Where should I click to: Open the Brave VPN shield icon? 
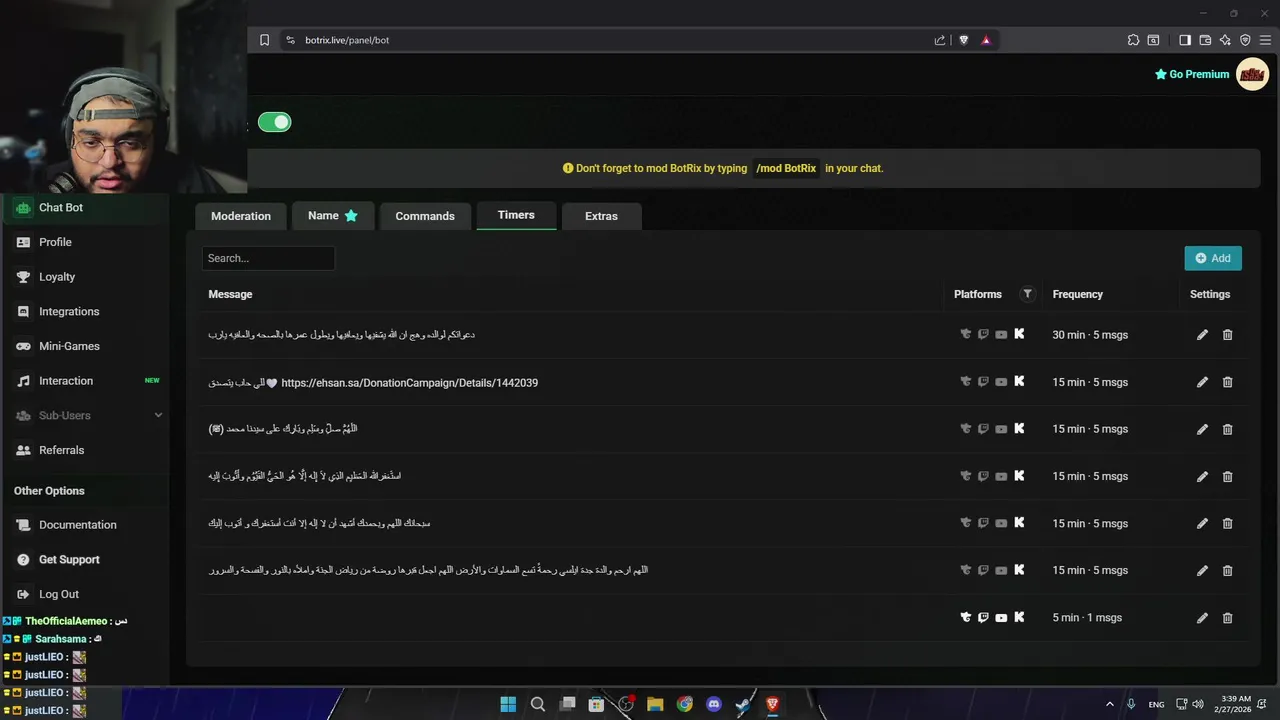[1245, 40]
